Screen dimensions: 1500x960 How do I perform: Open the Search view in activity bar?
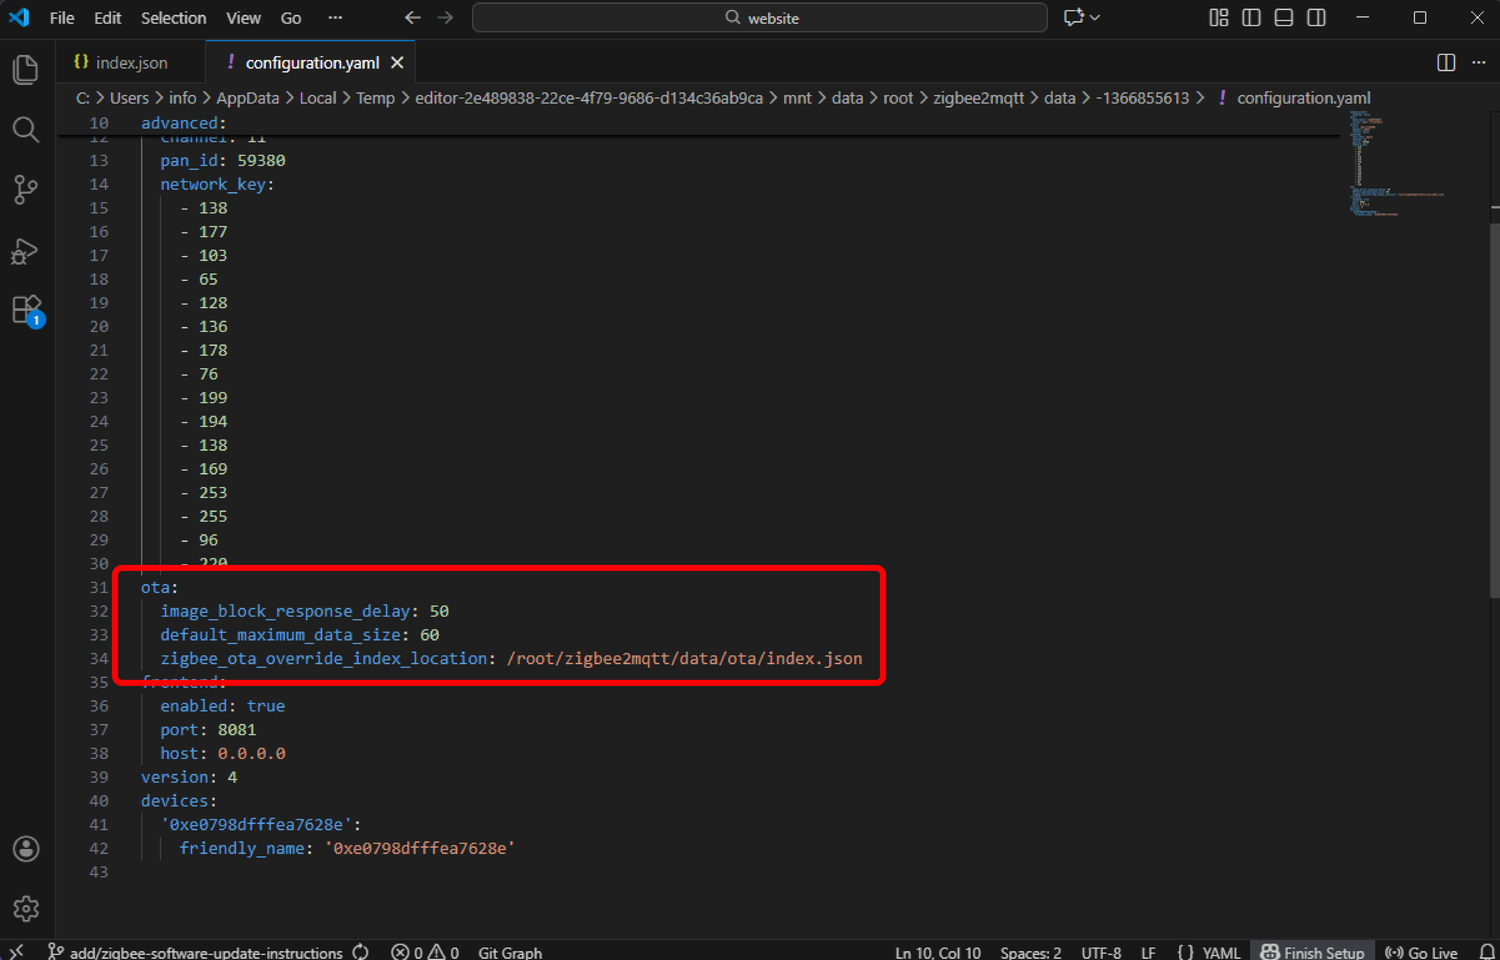[x=26, y=130]
